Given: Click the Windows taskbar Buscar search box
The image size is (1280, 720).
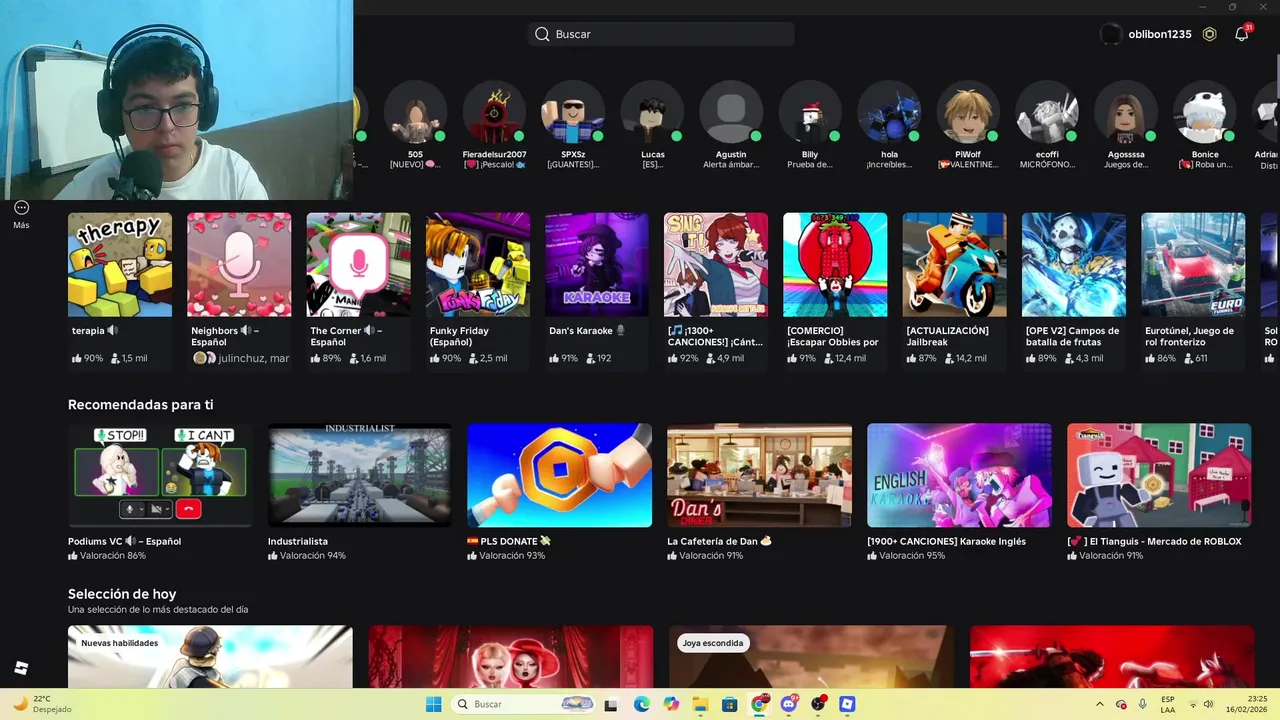Looking at the screenshot, I should click(x=525, y=704).
